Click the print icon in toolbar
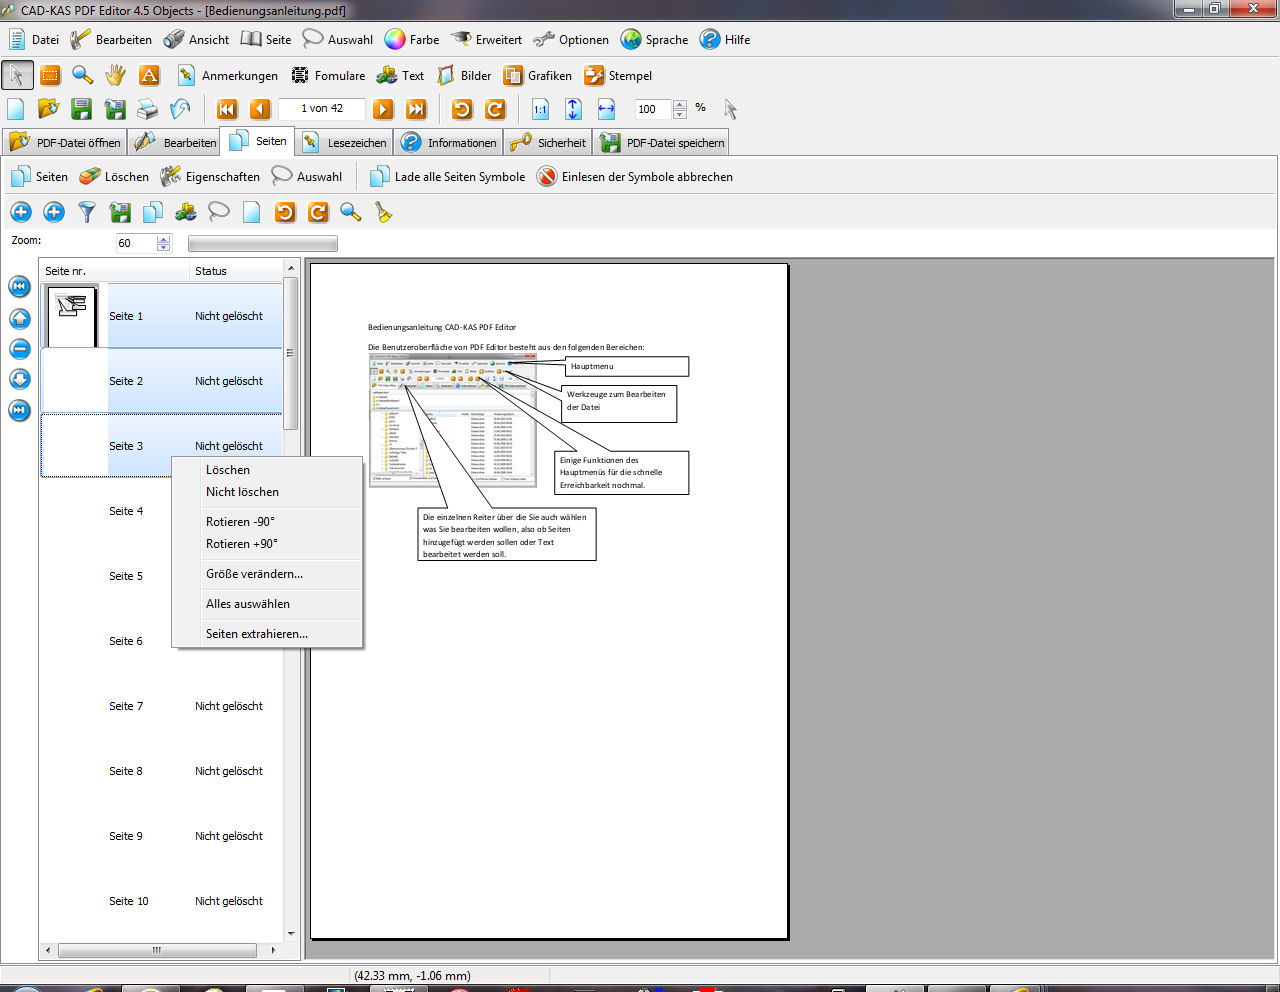 point(148,109)
